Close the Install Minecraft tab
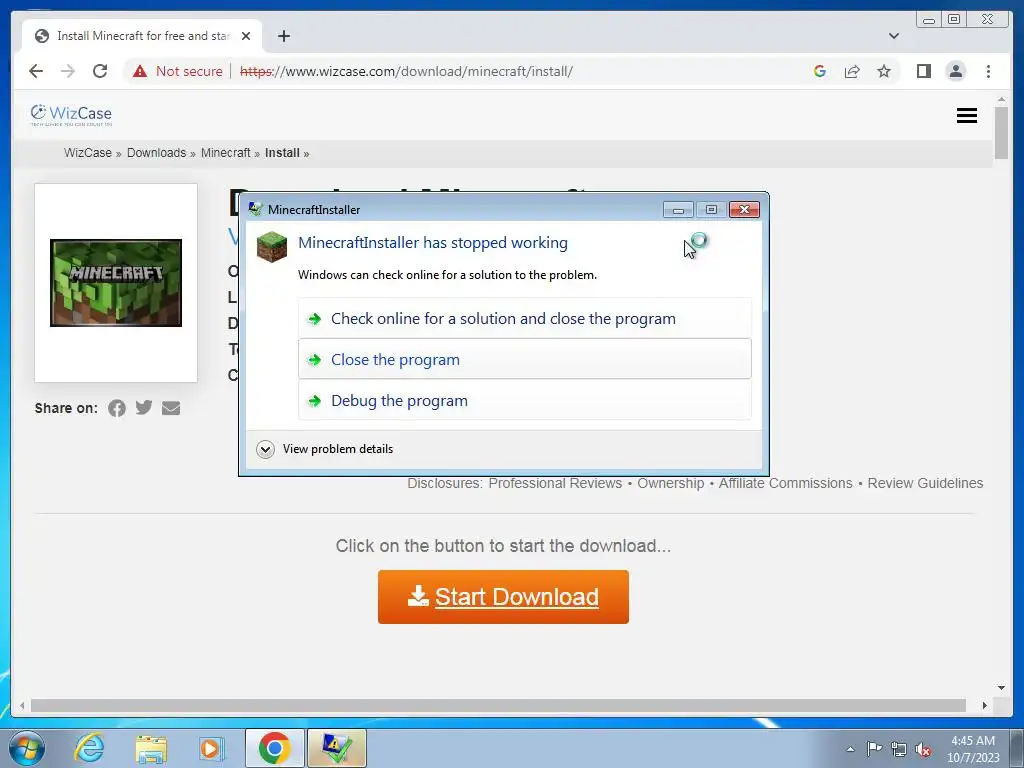This screenshot has height=768, width=1024. 246,36
